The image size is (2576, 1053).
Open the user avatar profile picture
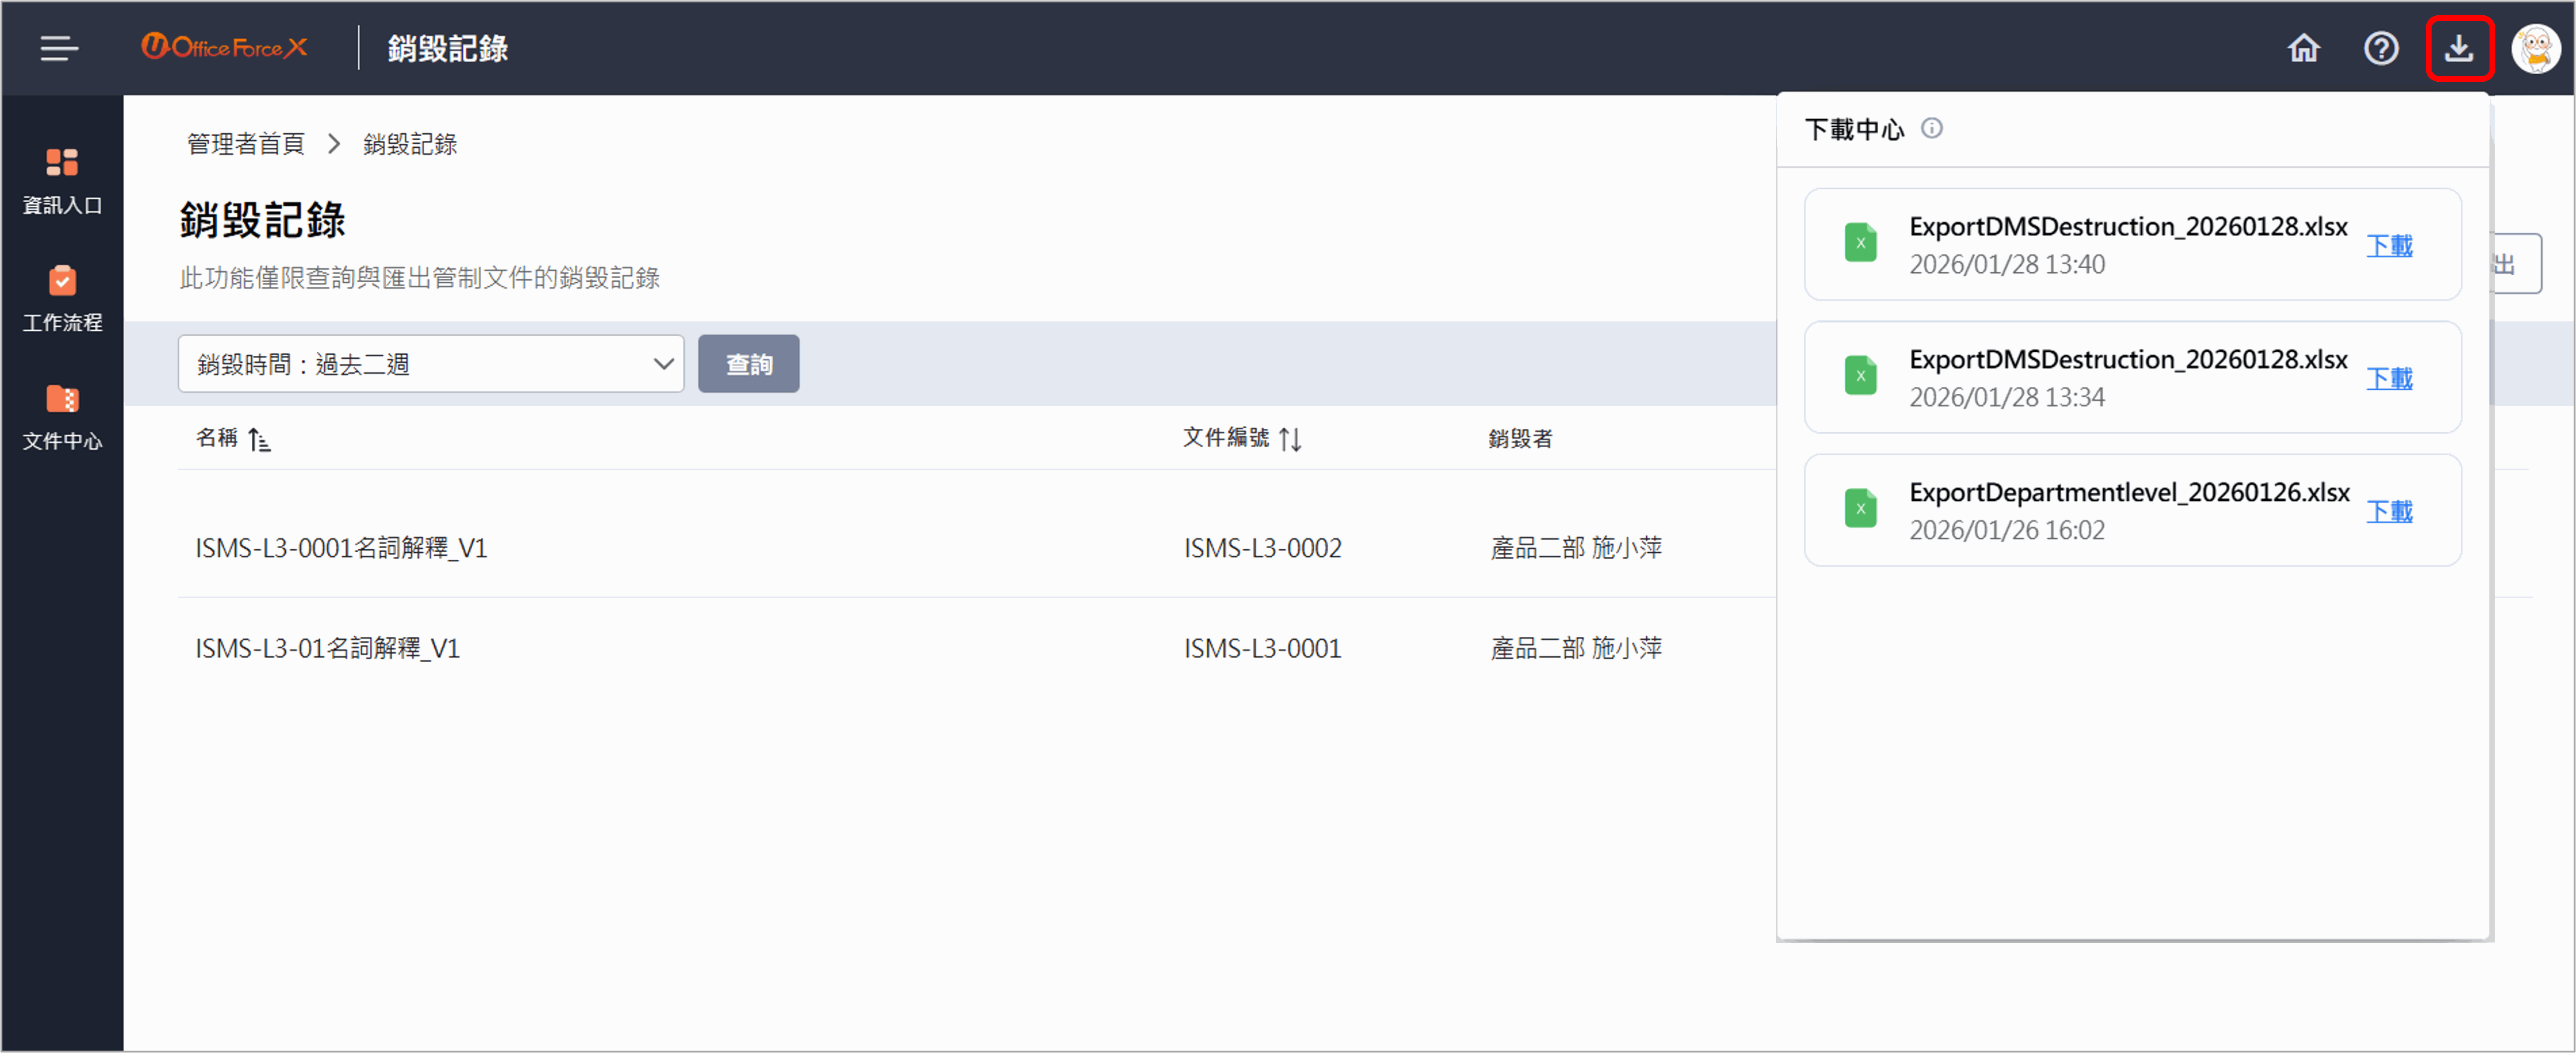2537,48
